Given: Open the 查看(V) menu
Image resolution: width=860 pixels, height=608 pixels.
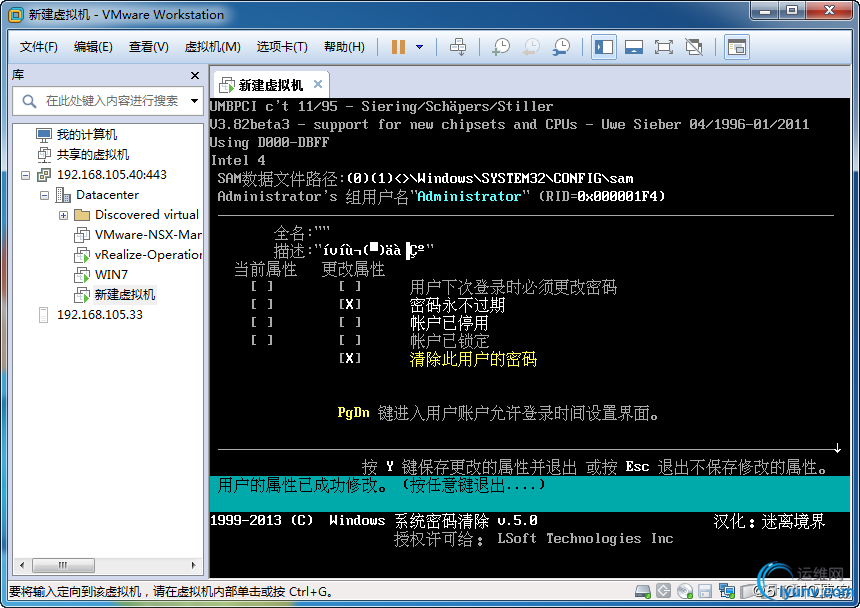Looking at the screenshot, I should point(148,47).
